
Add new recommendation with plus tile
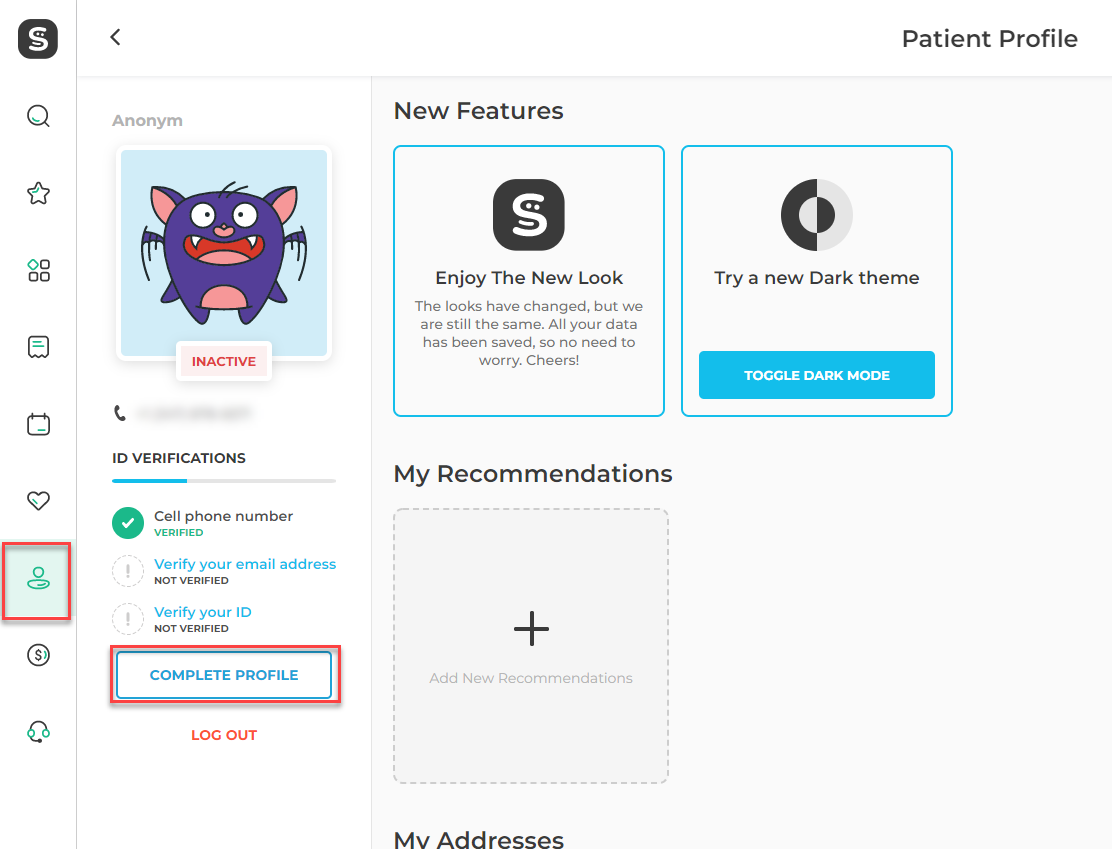pos(531,646)
